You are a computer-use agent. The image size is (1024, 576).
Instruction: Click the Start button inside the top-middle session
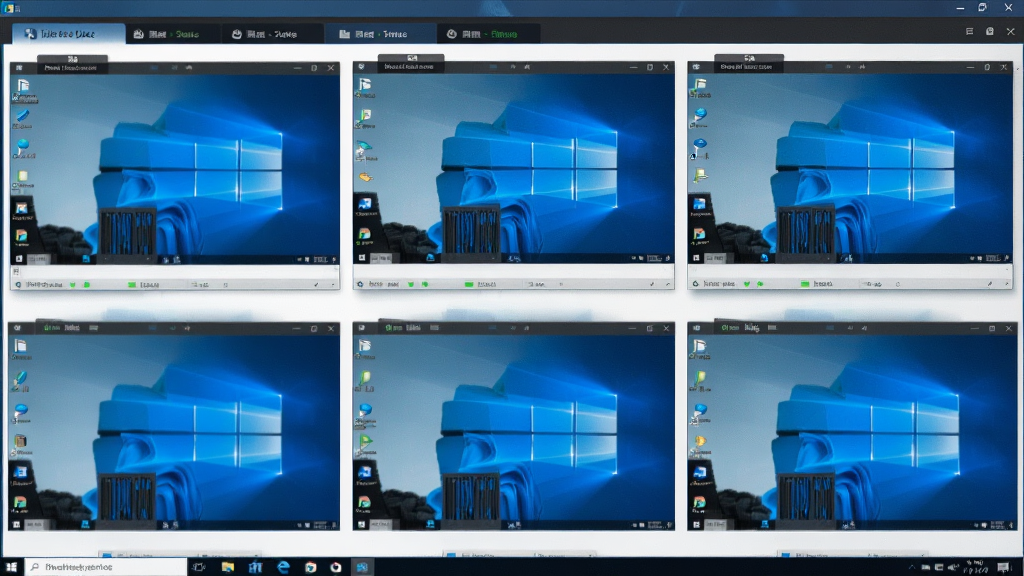[x=362, y=259]
